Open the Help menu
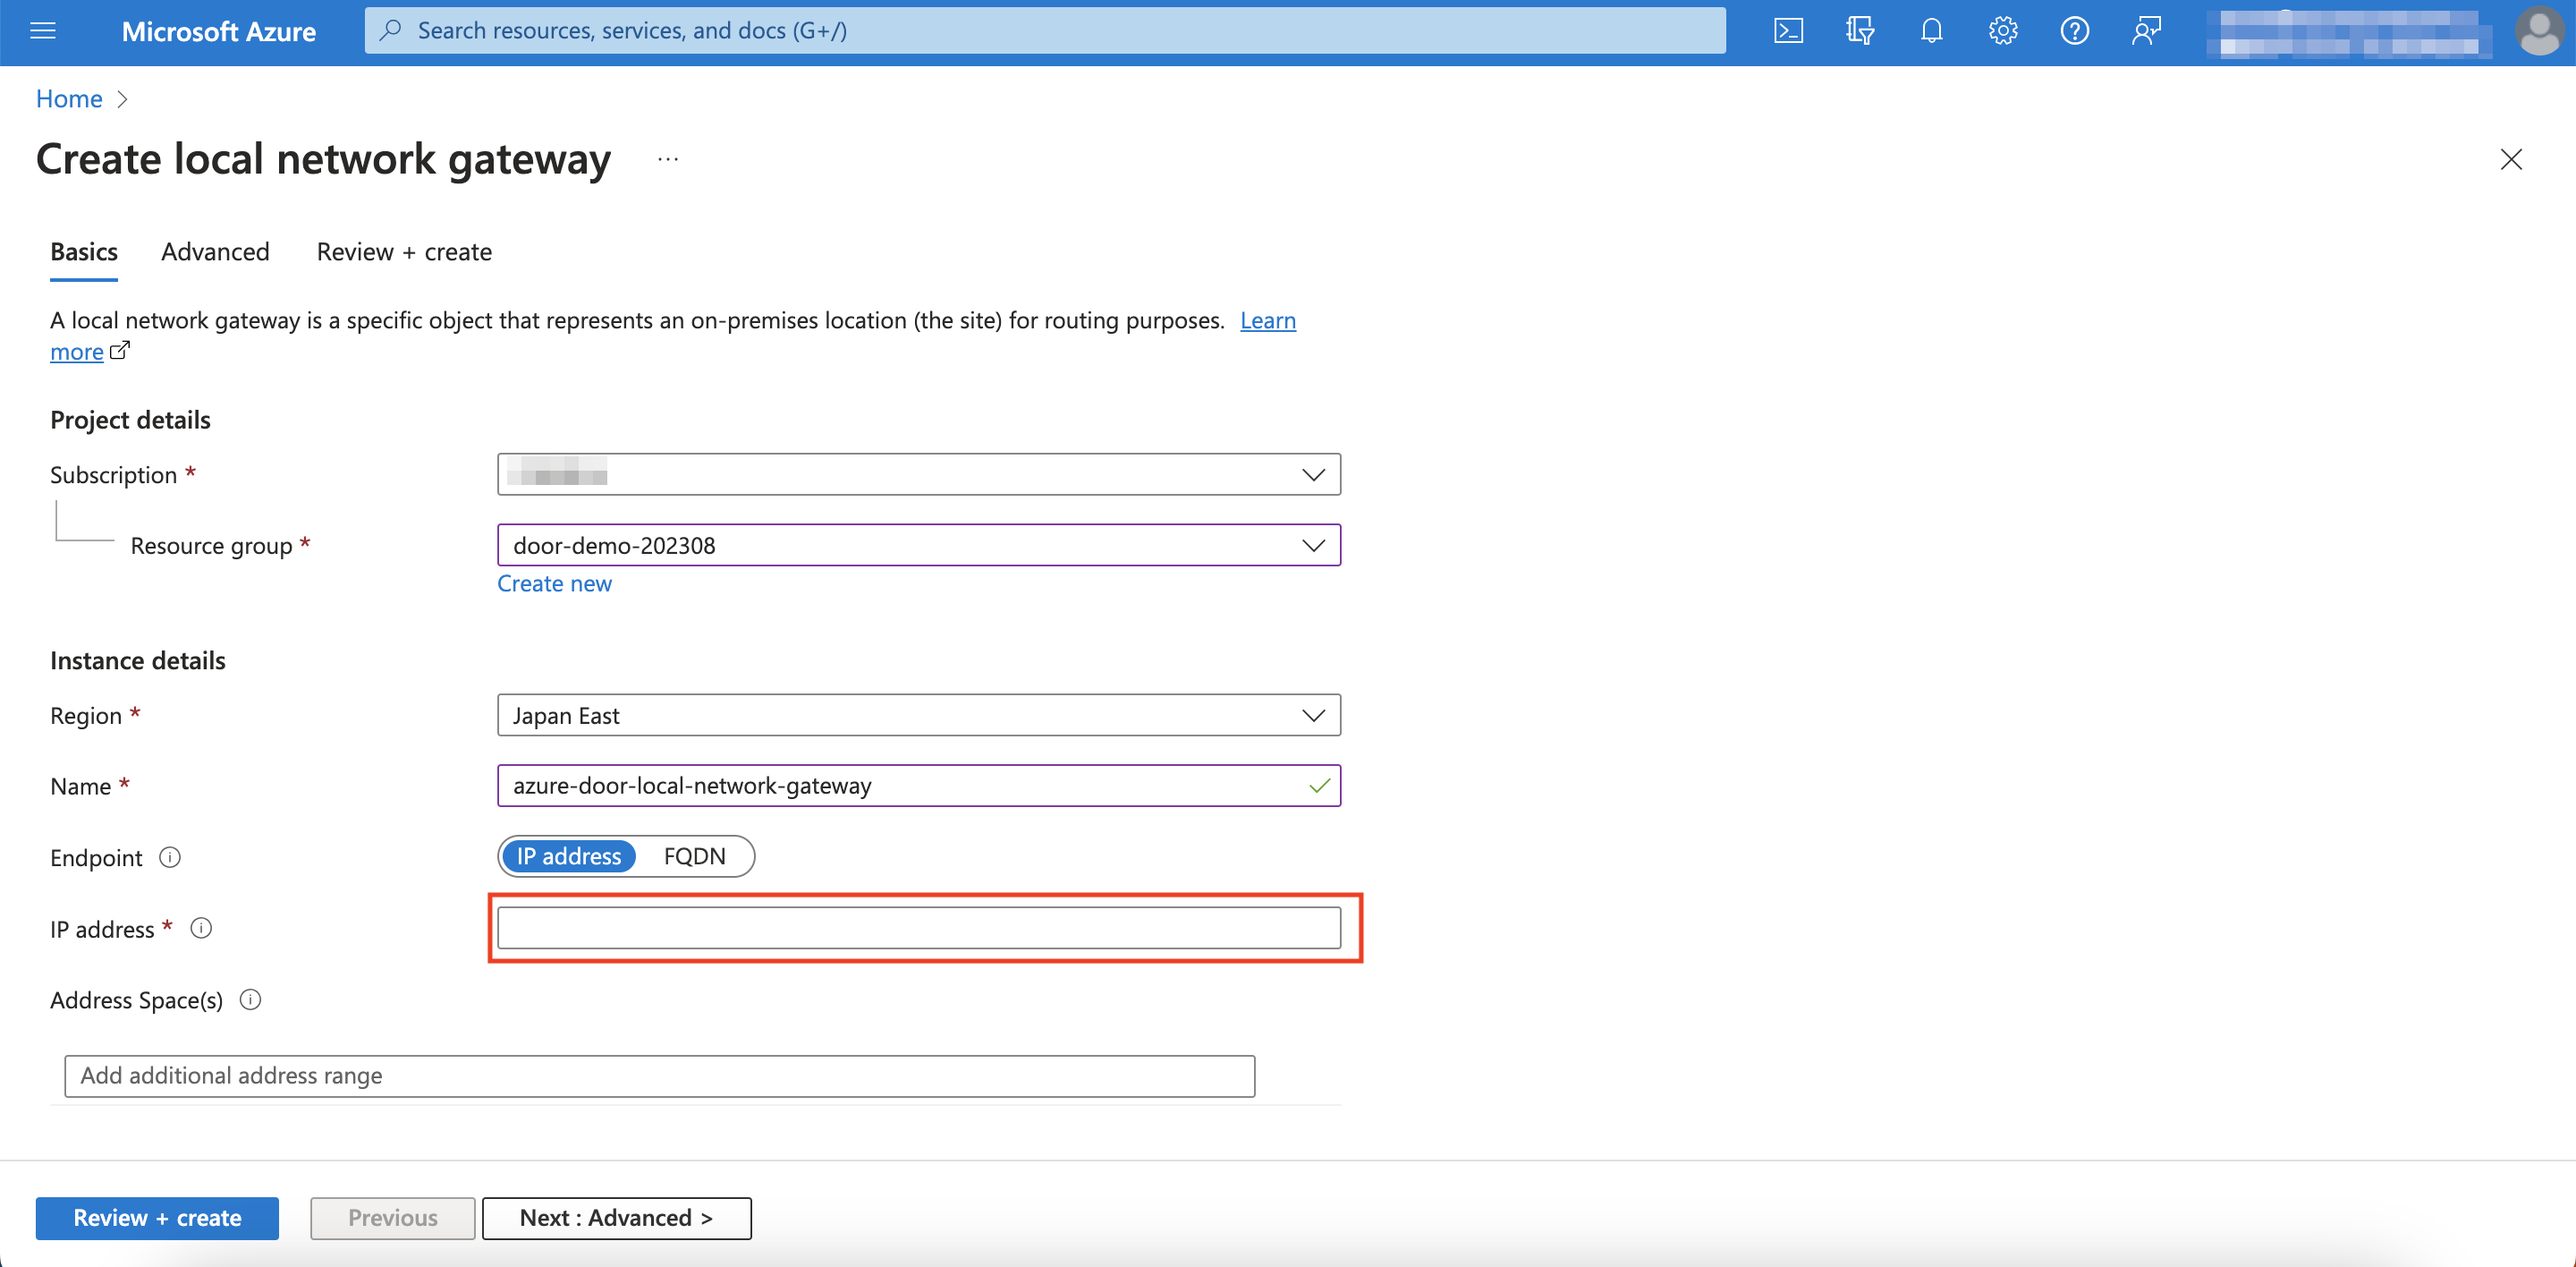Viewport: 2576px width, 1267px height. click(x=2074, y=30)
